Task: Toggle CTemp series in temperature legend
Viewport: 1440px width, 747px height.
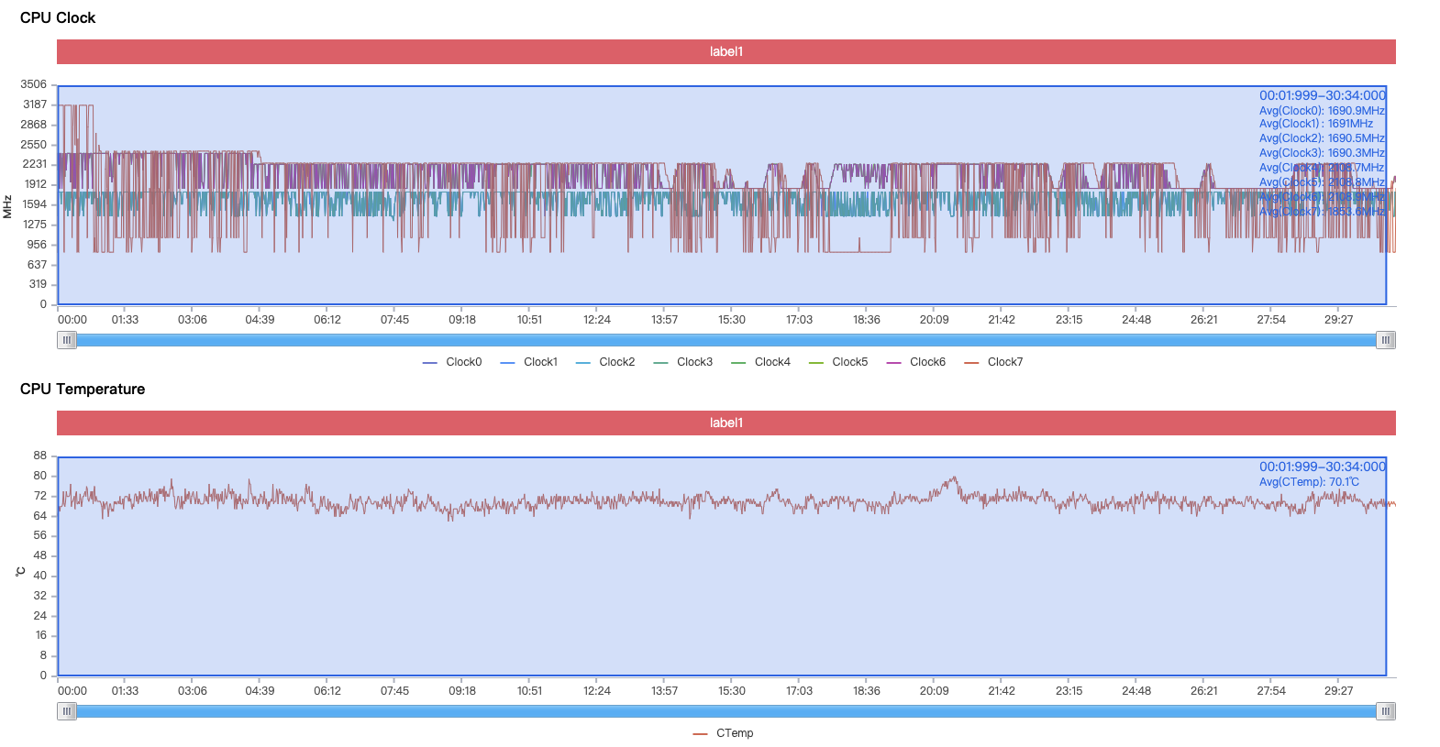Action: [x=723, y=733]
